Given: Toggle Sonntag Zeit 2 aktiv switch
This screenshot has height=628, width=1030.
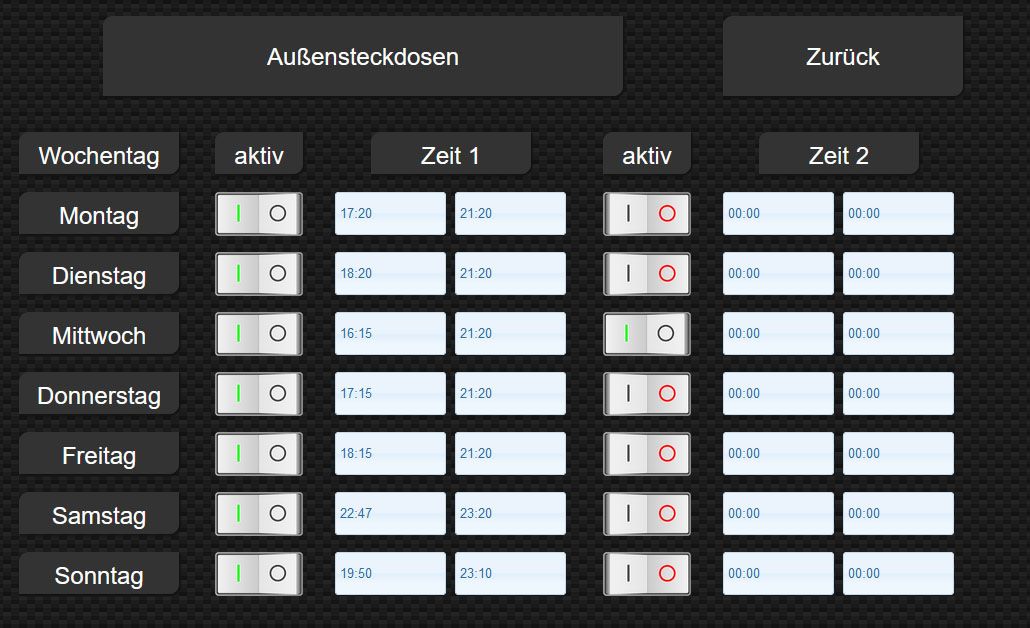Looking at the screenshot, I should click(647, 574).
